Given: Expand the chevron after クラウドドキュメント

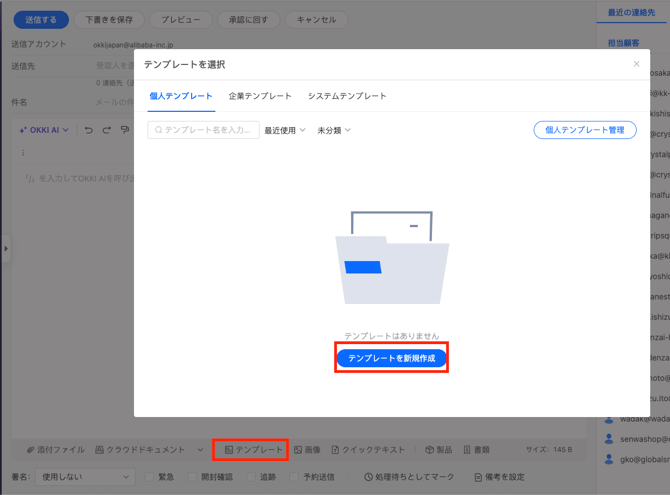Looking at the screenshot, I should point(200,450).
